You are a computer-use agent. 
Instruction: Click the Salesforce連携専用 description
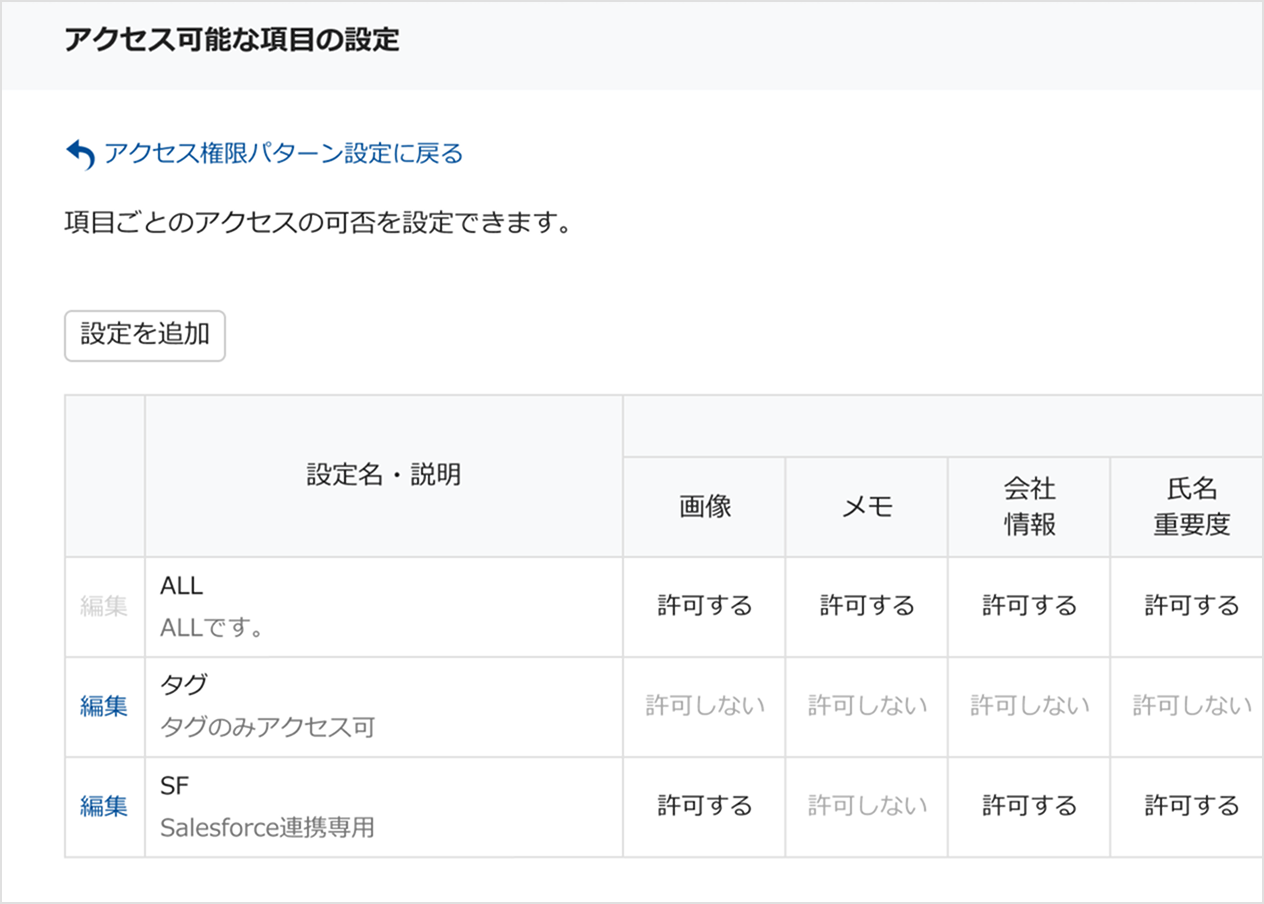pos(267,828)
